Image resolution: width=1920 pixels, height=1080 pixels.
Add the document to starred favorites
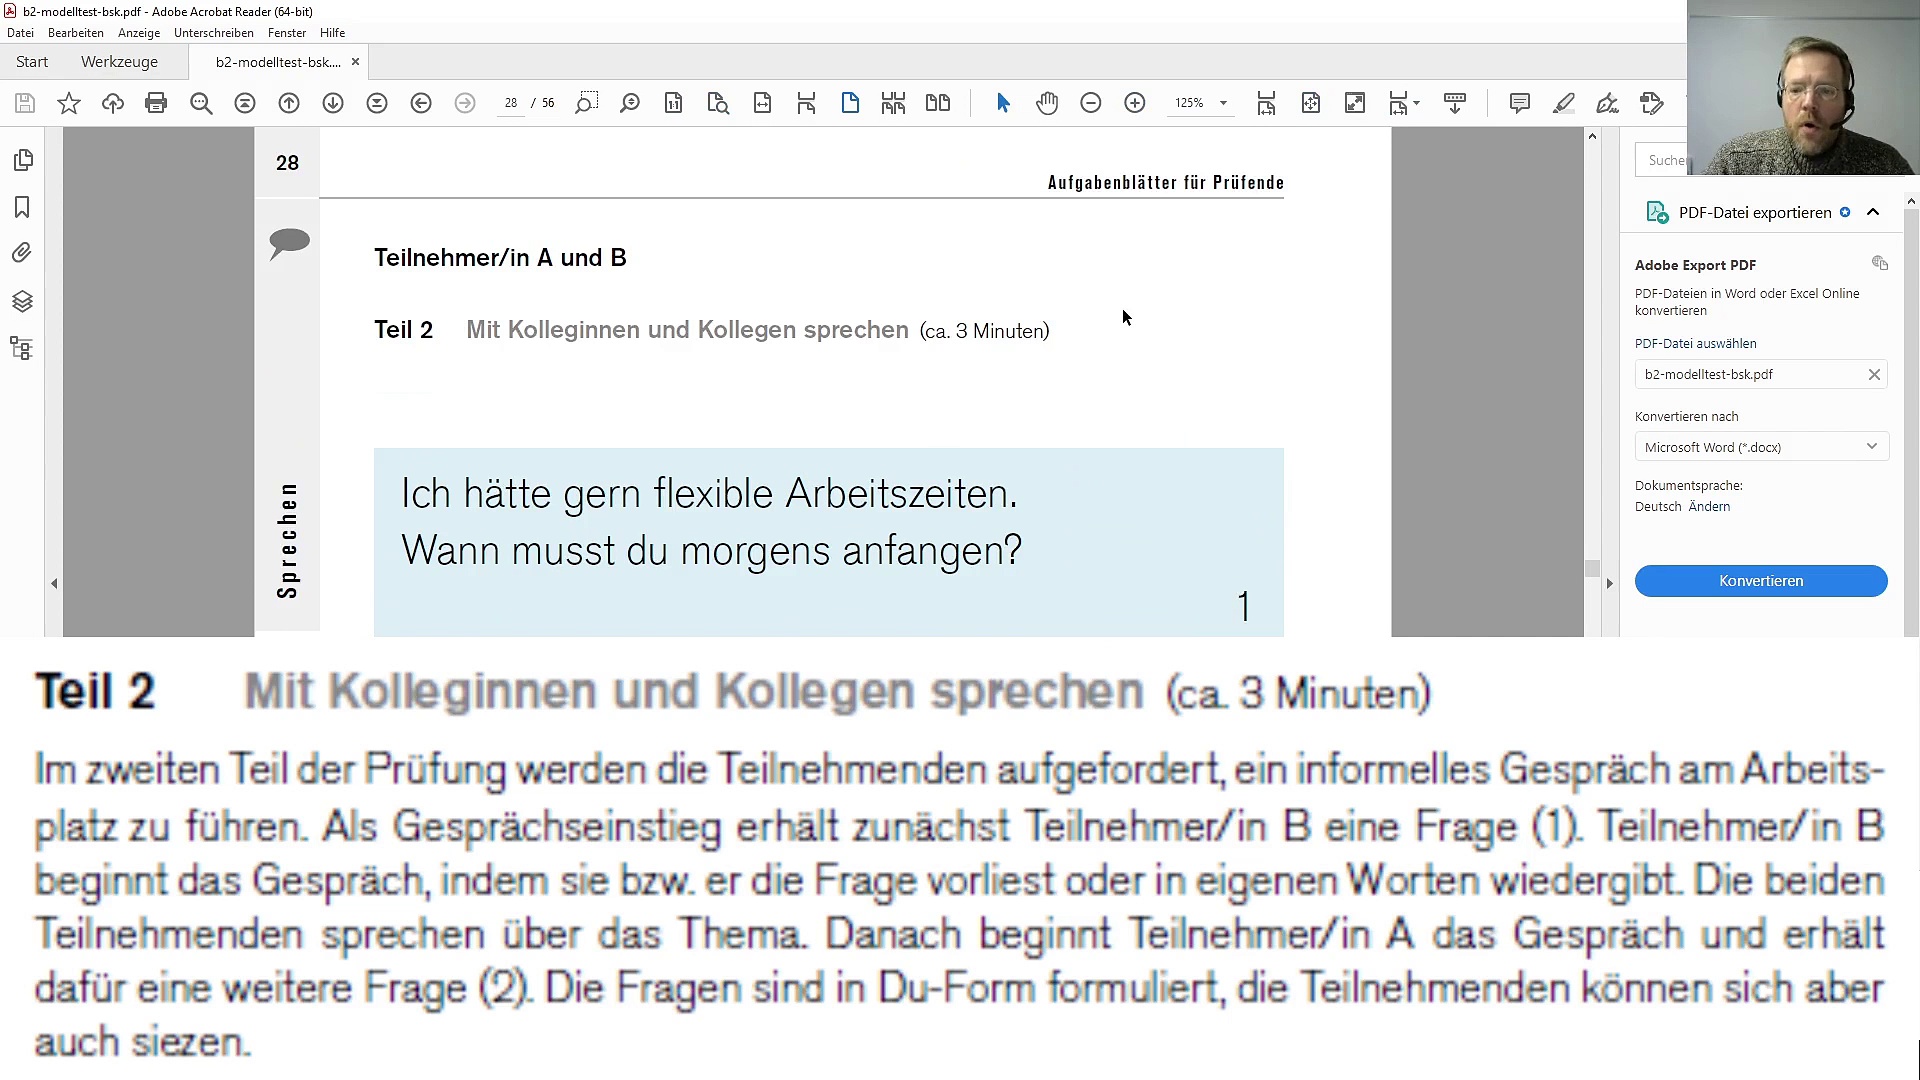(x=69, y=103)
